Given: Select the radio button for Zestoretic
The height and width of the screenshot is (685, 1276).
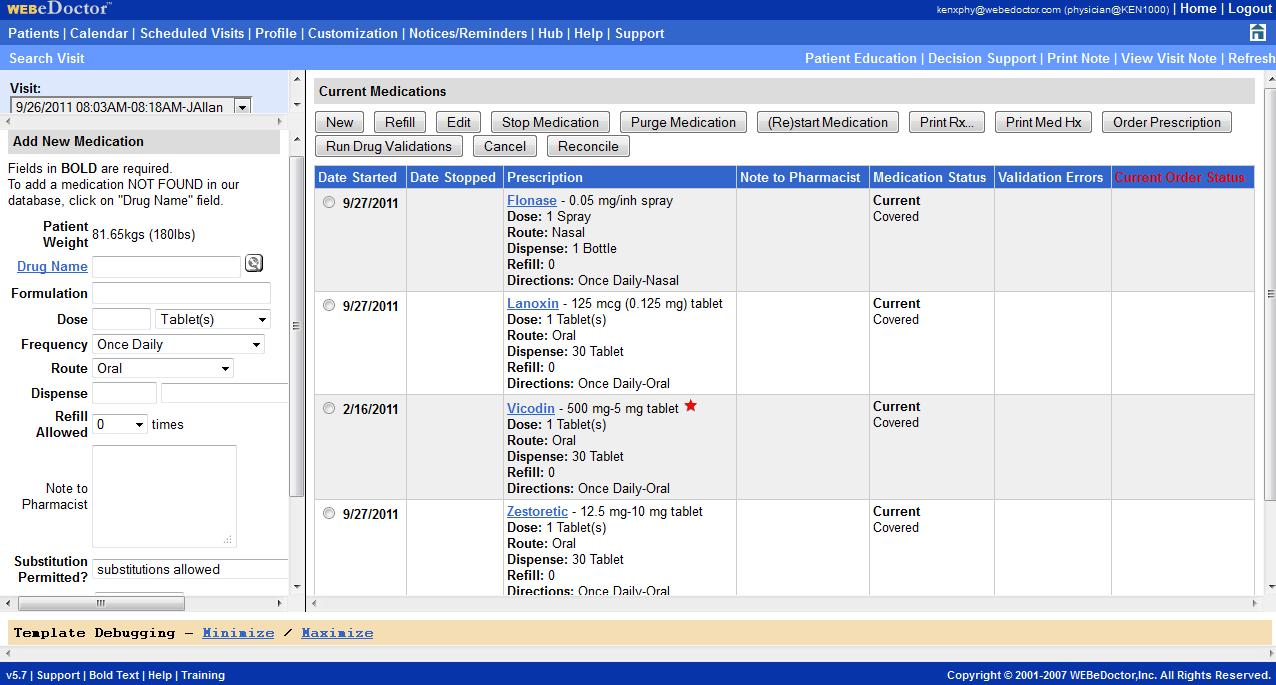Looking at the screenshot, I should click(330, 512).
